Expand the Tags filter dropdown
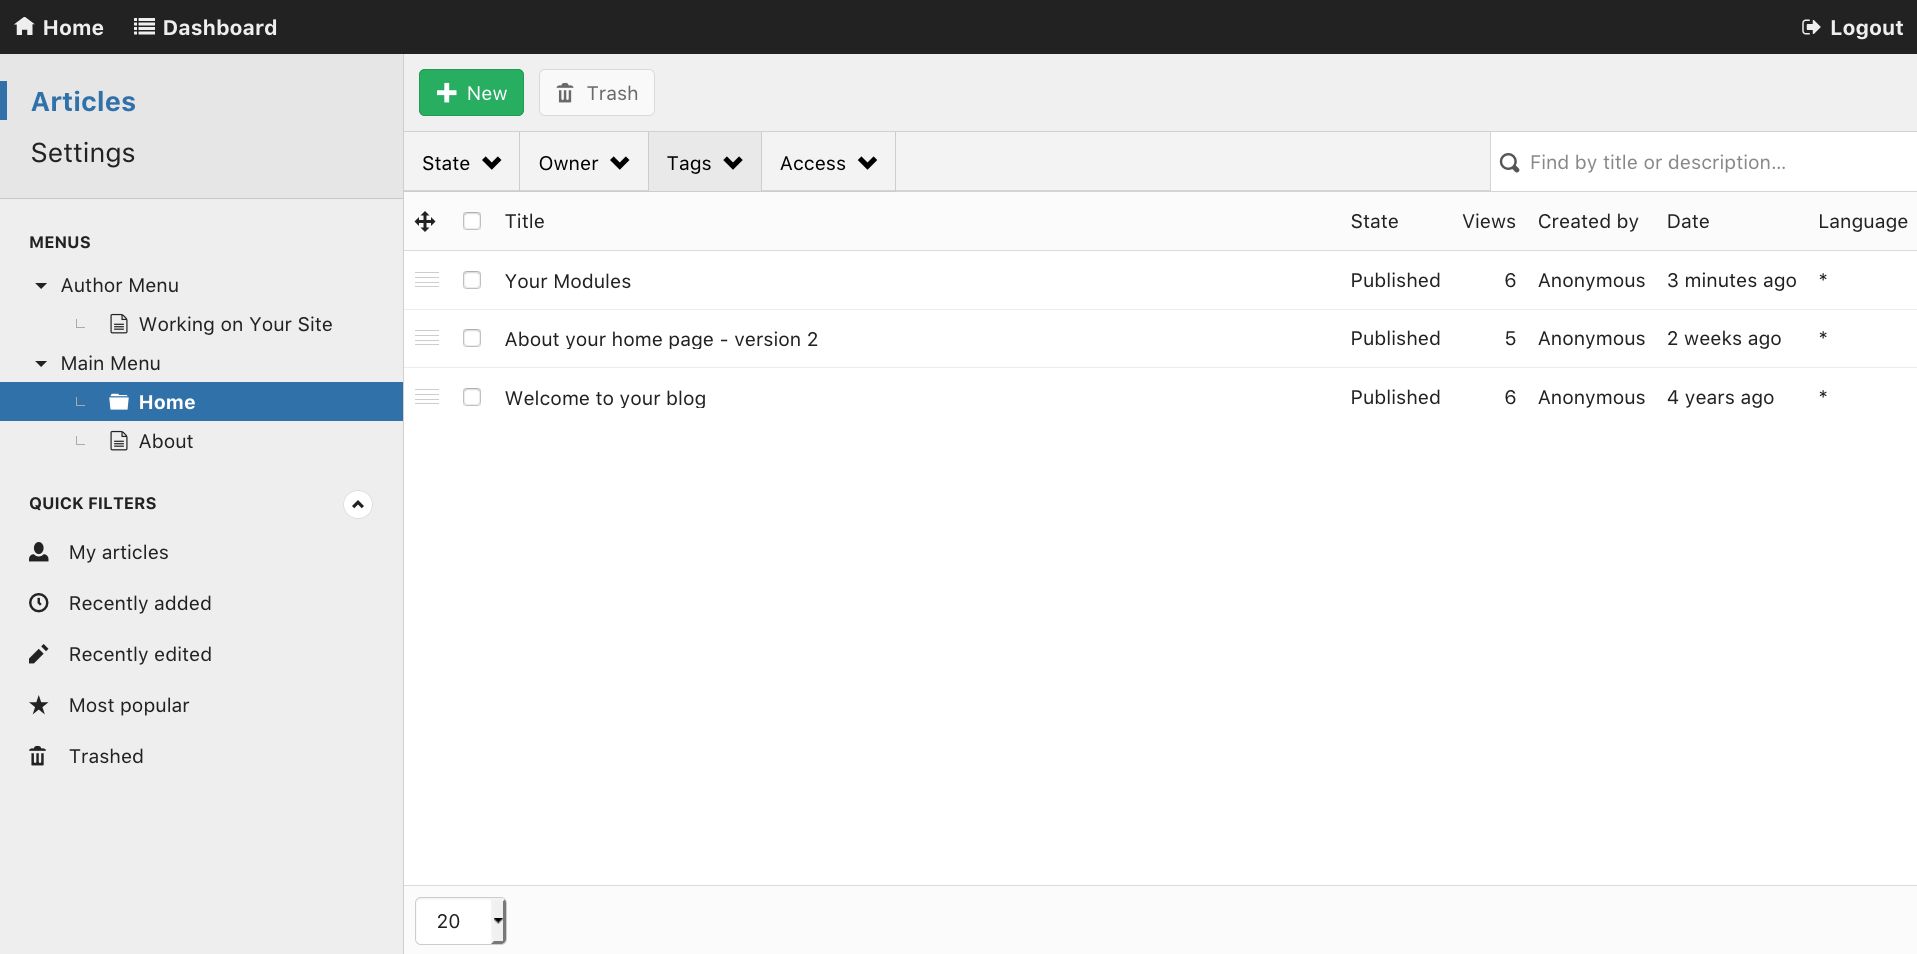The image size is (1917, 954). [704, 163]
